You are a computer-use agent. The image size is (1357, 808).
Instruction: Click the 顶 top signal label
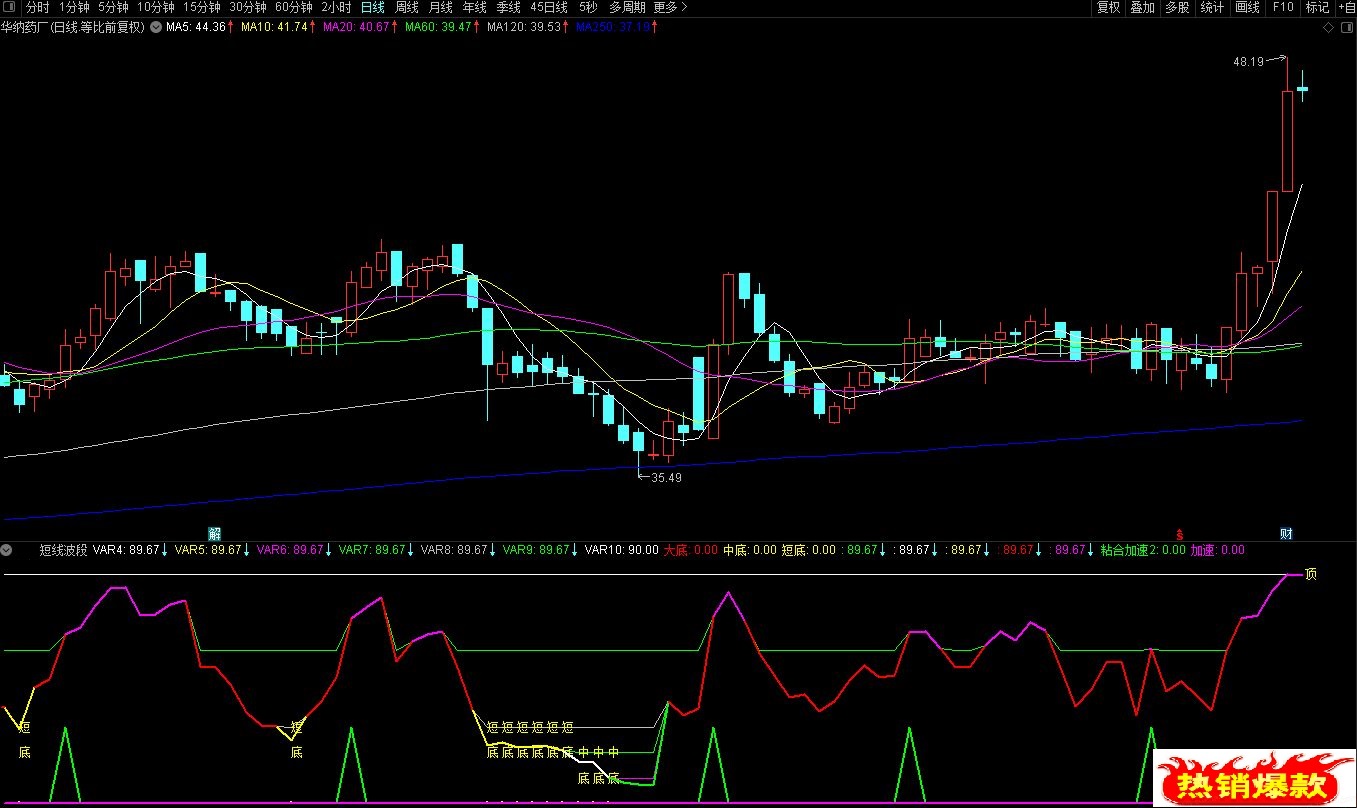coord(1311,574)
